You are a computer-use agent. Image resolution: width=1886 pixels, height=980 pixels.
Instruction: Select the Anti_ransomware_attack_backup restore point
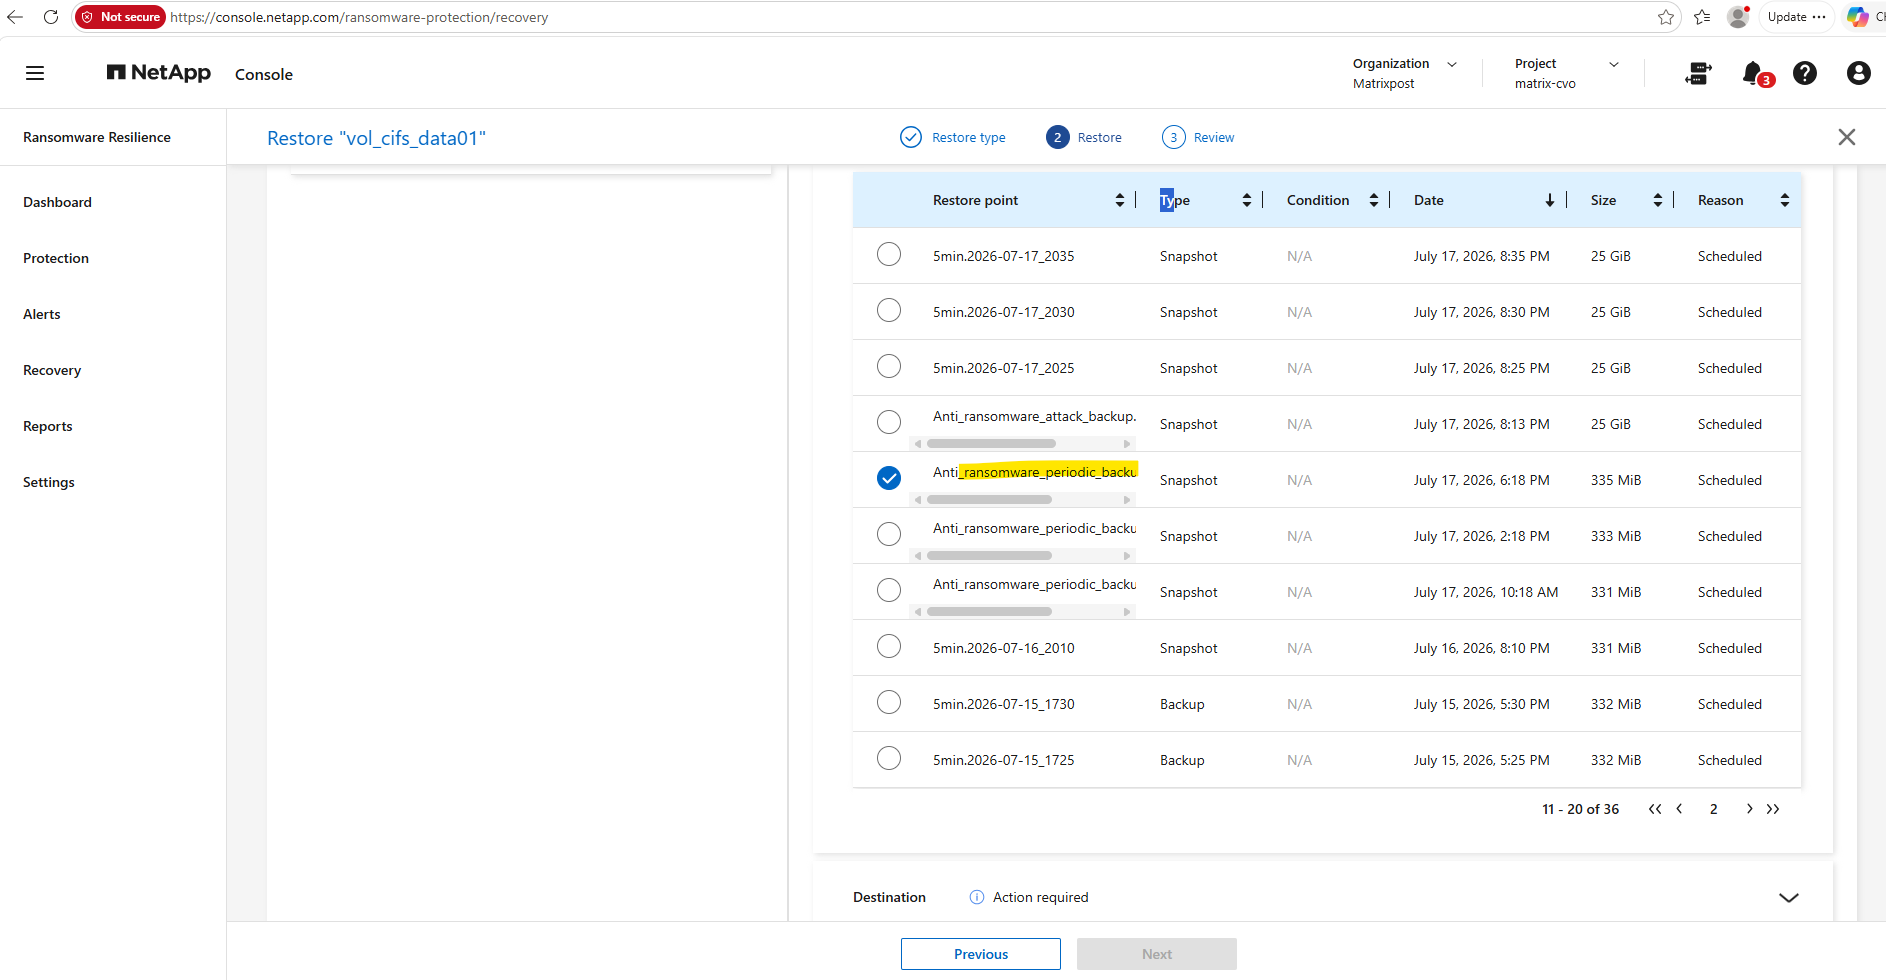[x=889, y=422]
